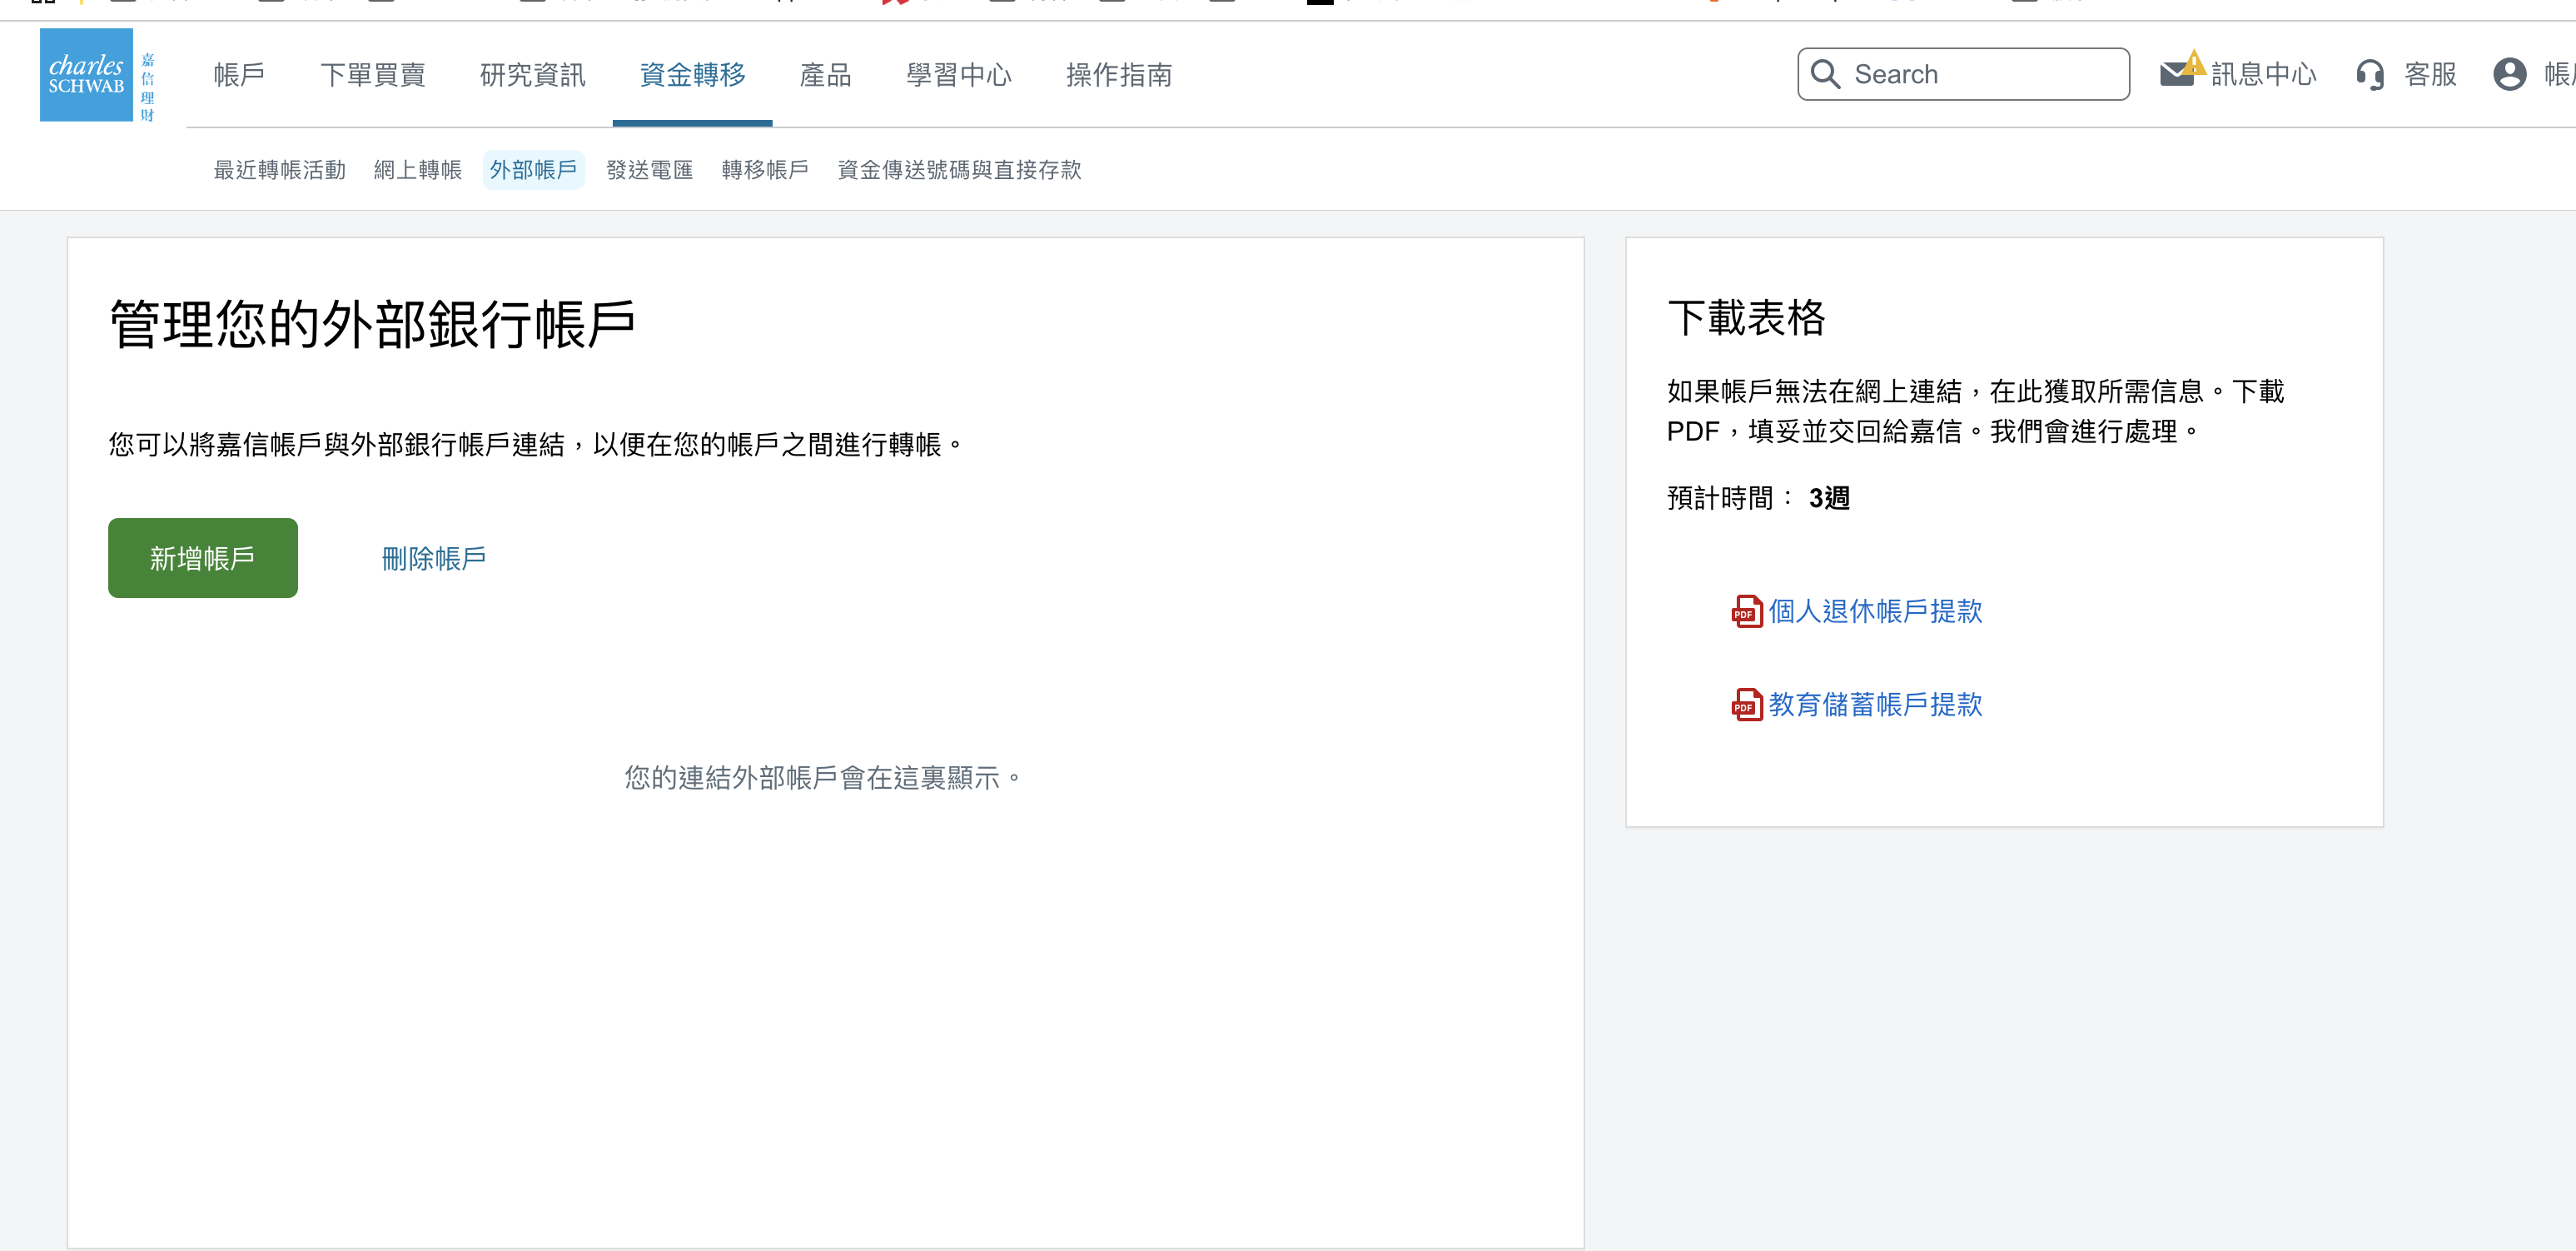The width and height of the screenshot is (2576, 1251).
Task: Open the 帳戶 main menu
Action: pos(239,75)
